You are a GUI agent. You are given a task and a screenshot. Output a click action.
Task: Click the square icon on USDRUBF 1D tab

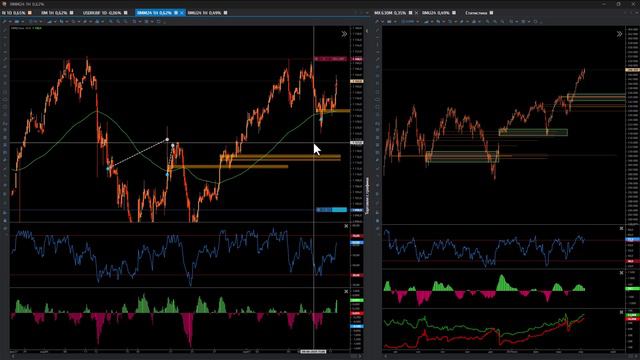tap(126, 13)
